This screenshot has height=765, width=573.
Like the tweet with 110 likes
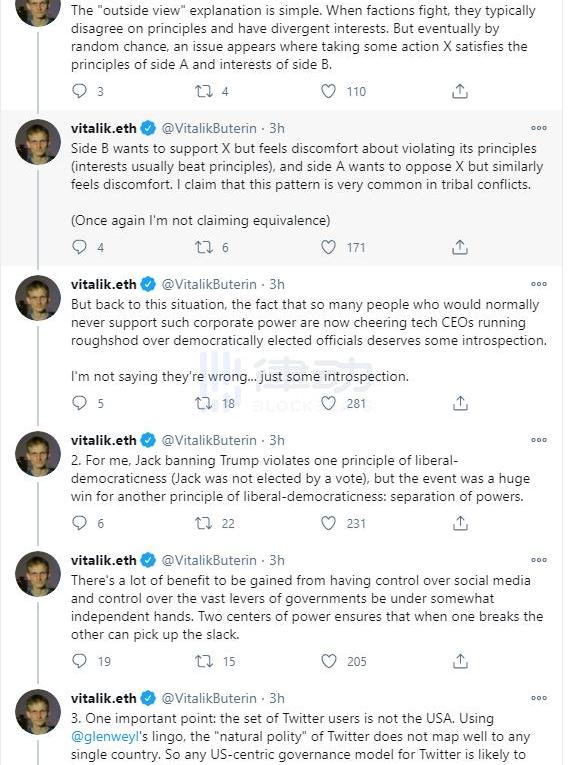coord(328,91)
